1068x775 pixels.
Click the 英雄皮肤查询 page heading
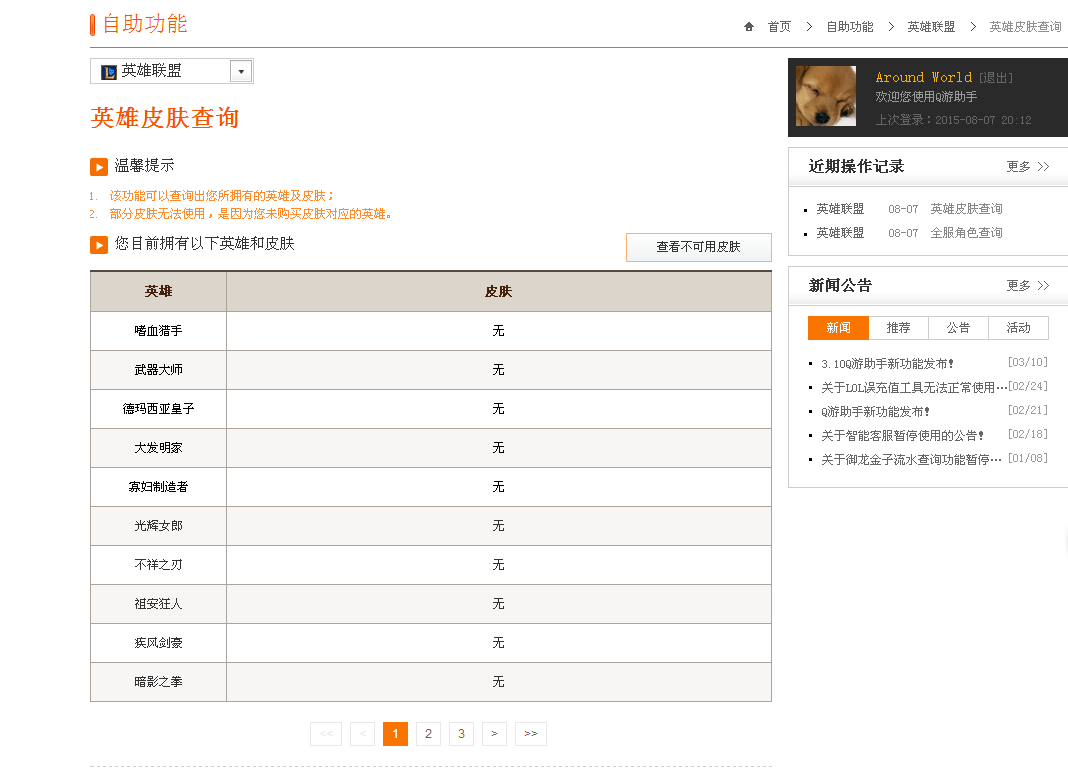tap(165, 118)
